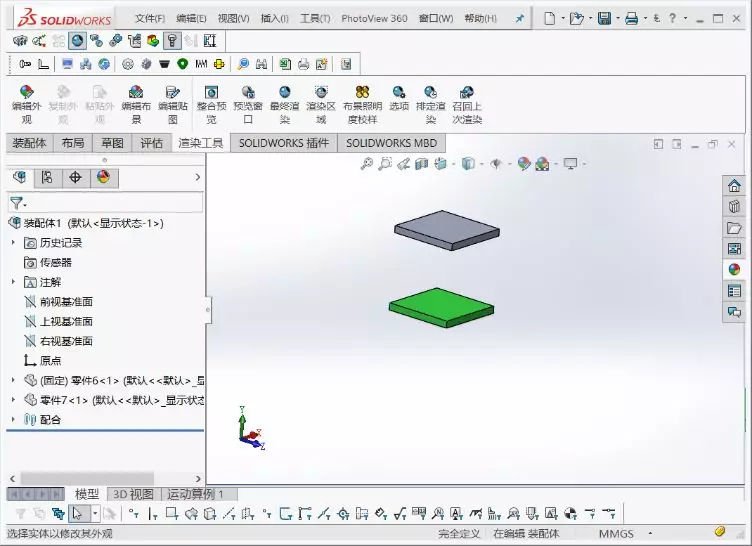
Task: Expand the manager panel tabs chevron
Action: 198,178
